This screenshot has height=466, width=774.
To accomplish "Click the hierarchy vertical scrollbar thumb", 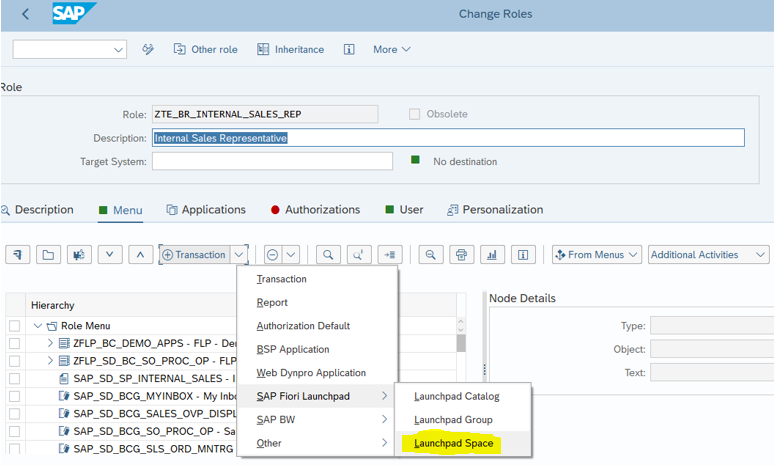I will click(461, 343).
